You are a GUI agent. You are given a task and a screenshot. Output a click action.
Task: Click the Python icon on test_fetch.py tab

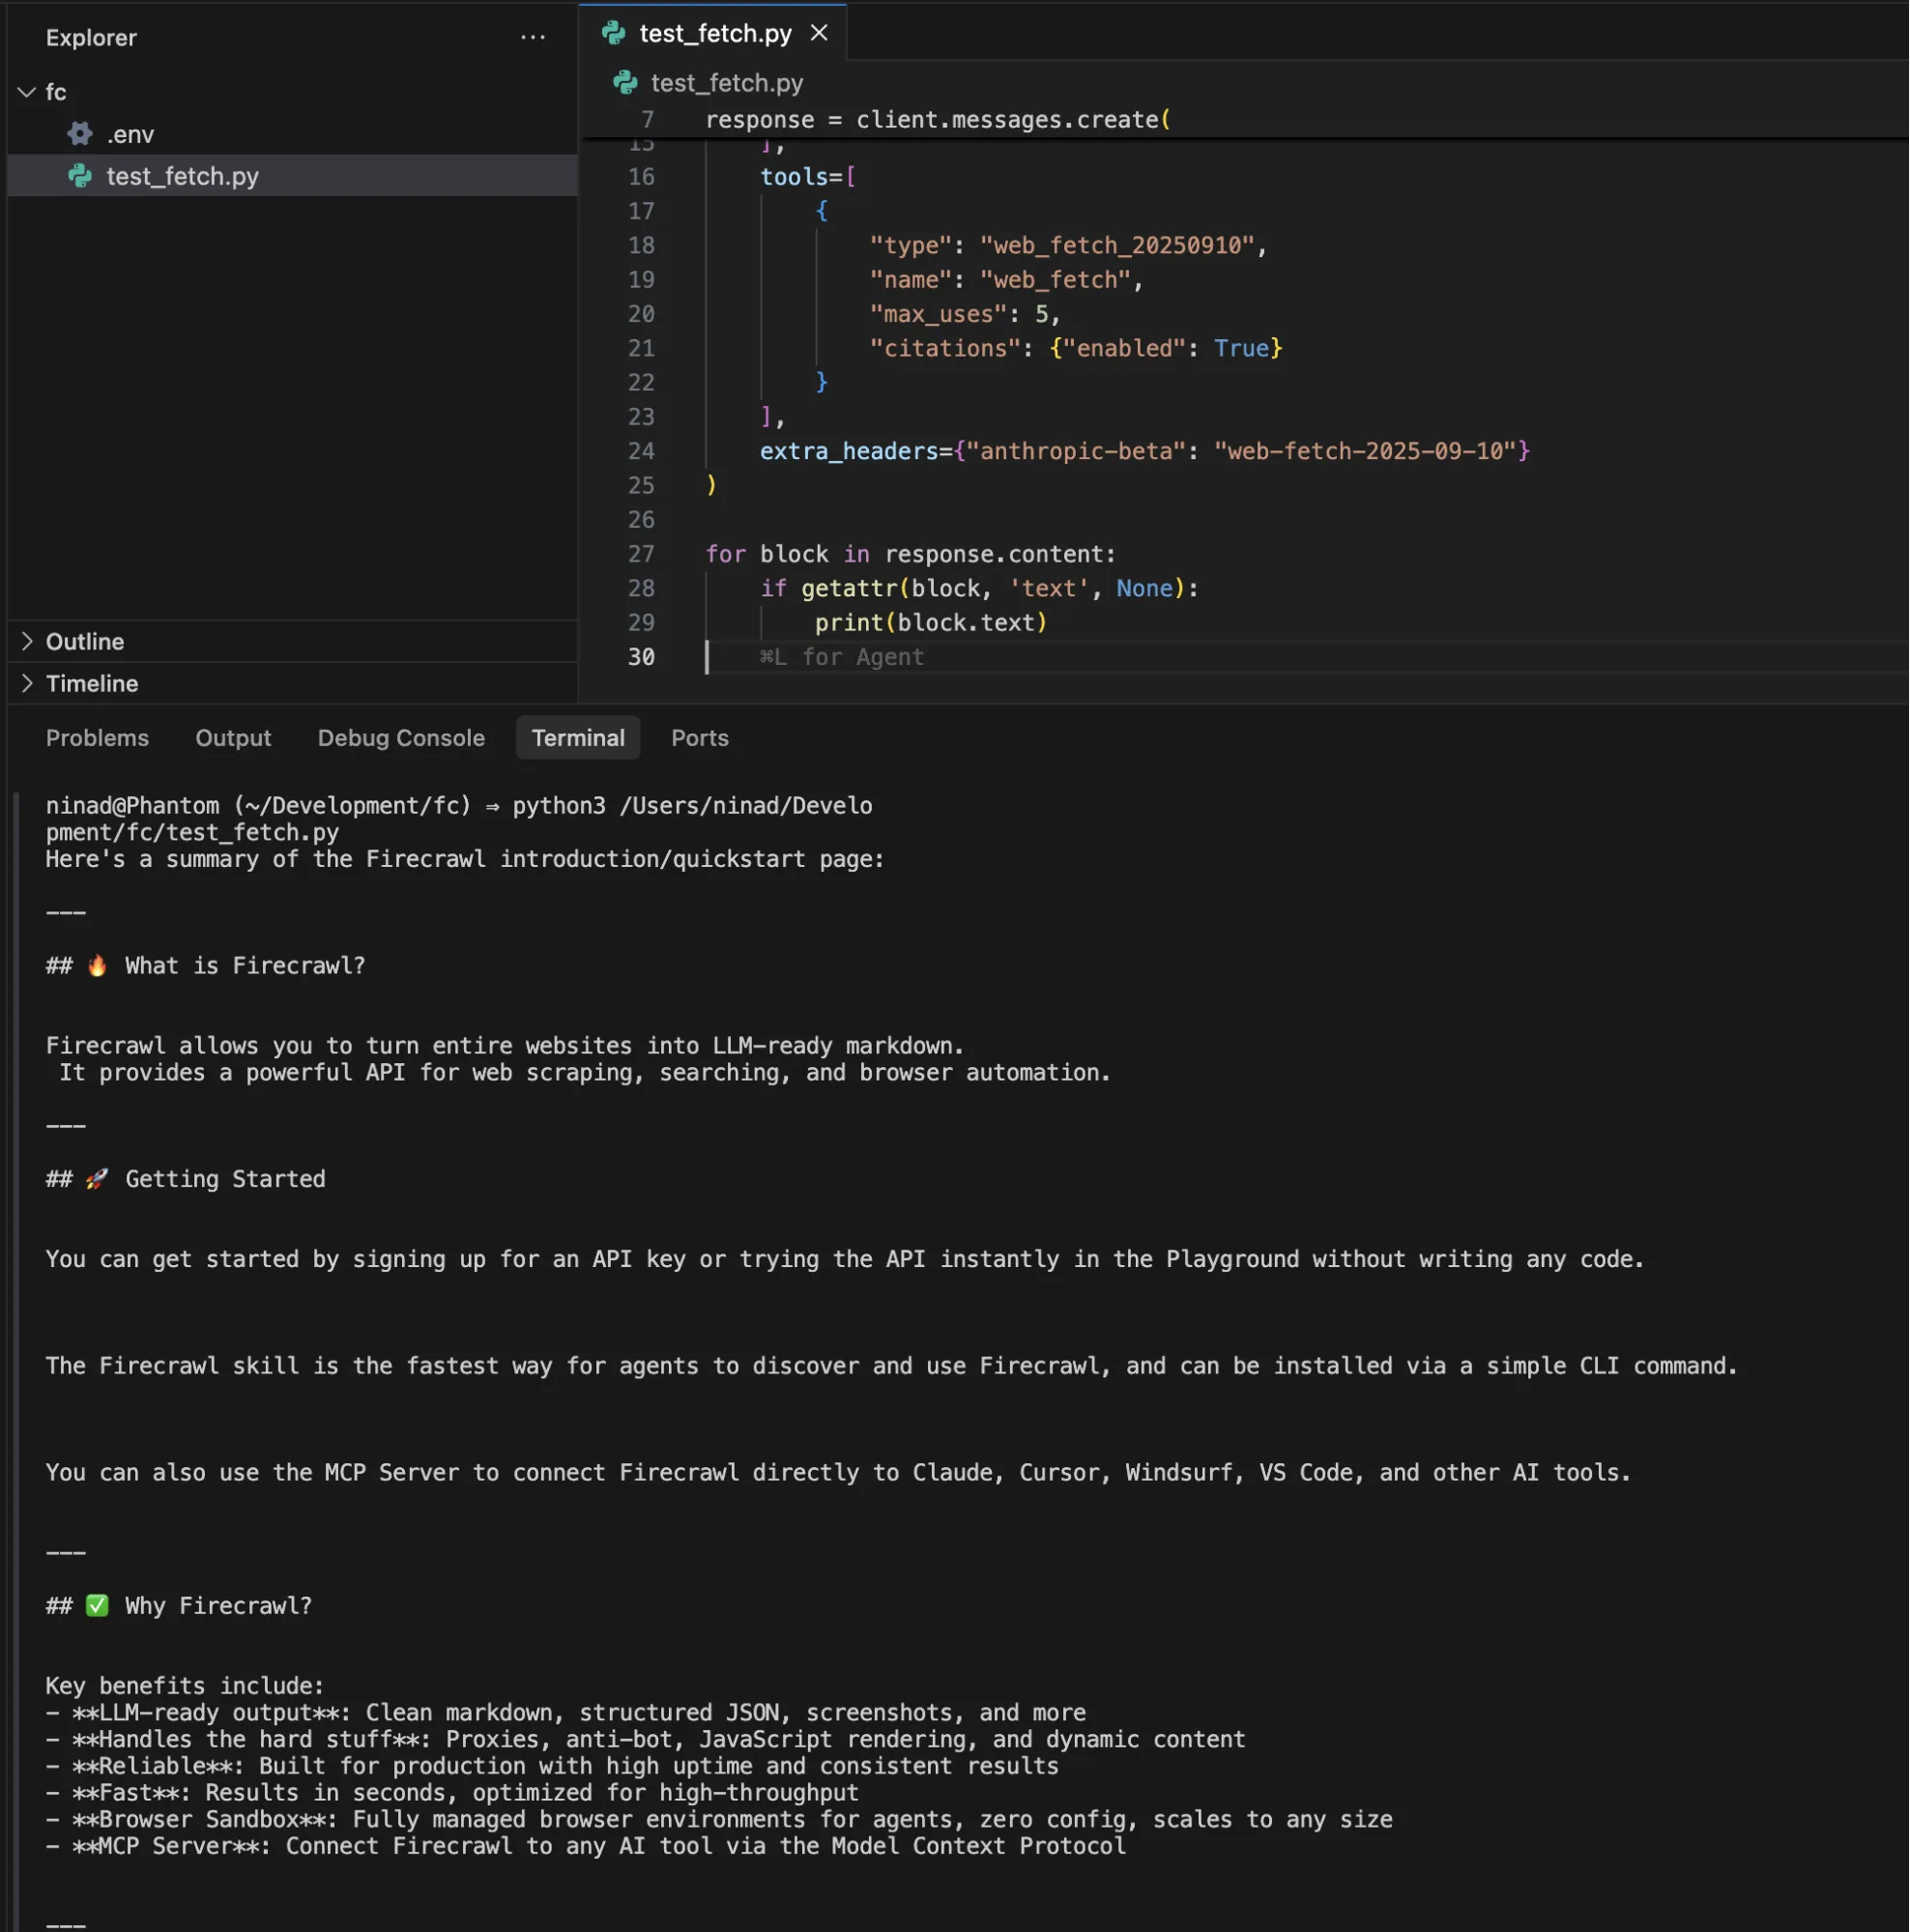(x=613, y=33)
